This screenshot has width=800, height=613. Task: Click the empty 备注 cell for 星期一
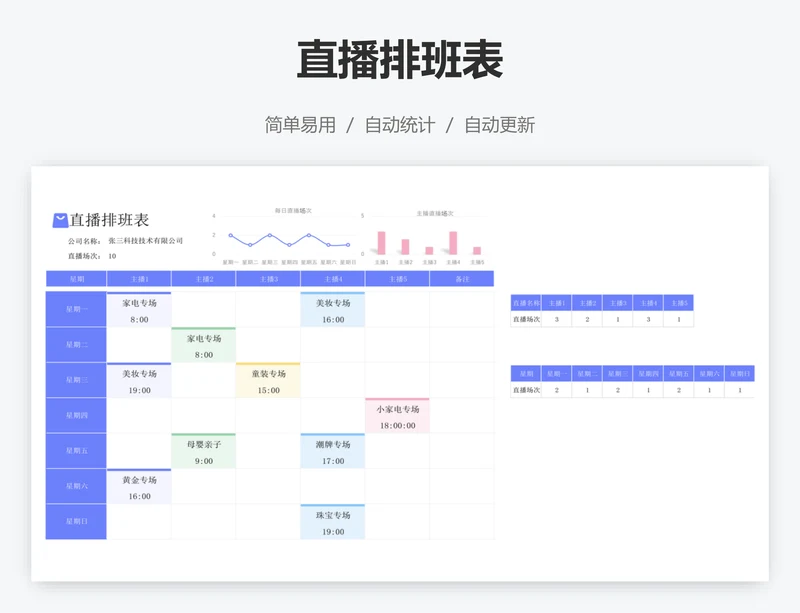click(x=462, y=309)
